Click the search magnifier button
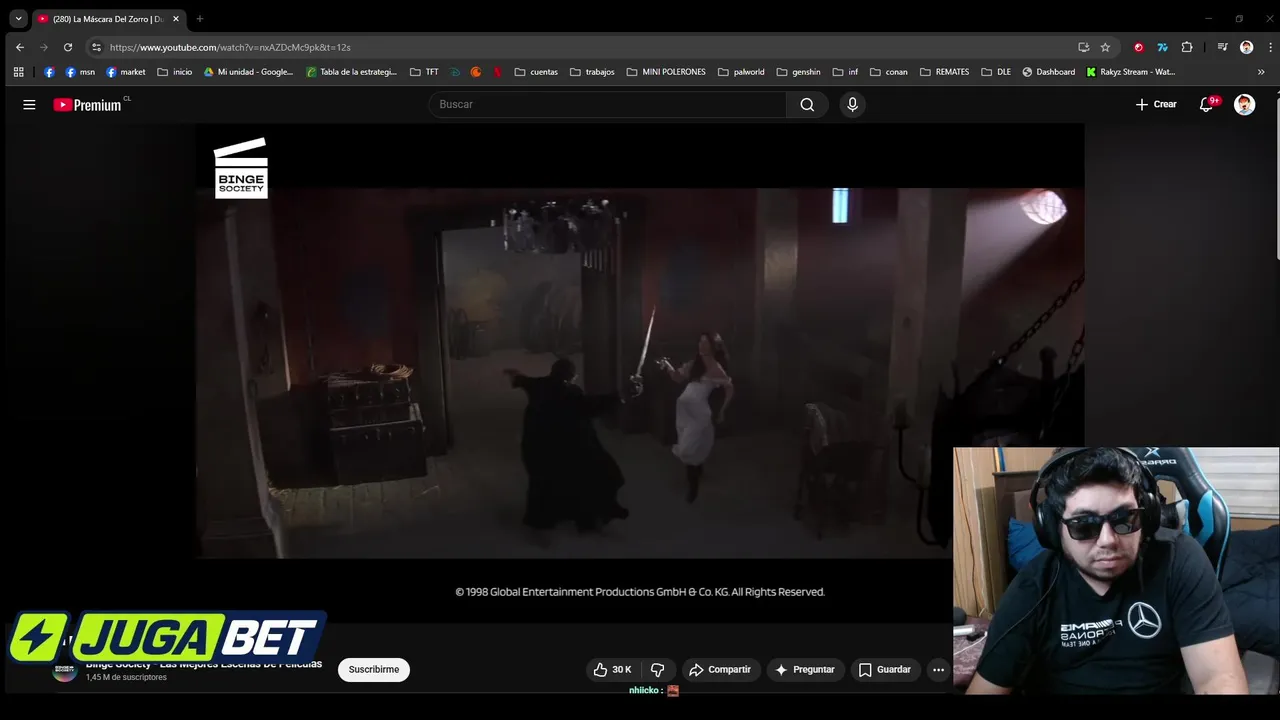Screen dimensions: 1280x720 point(807,104)
